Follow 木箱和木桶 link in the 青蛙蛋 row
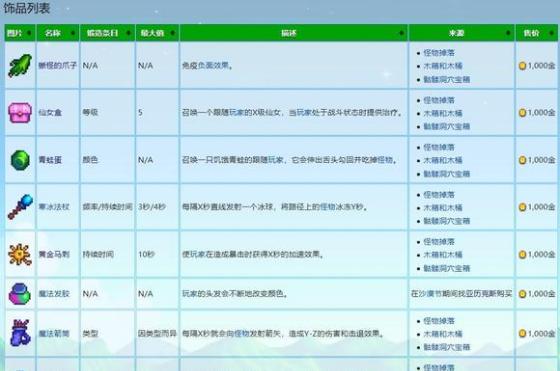The image size is (560, 371). click(443, 160)
